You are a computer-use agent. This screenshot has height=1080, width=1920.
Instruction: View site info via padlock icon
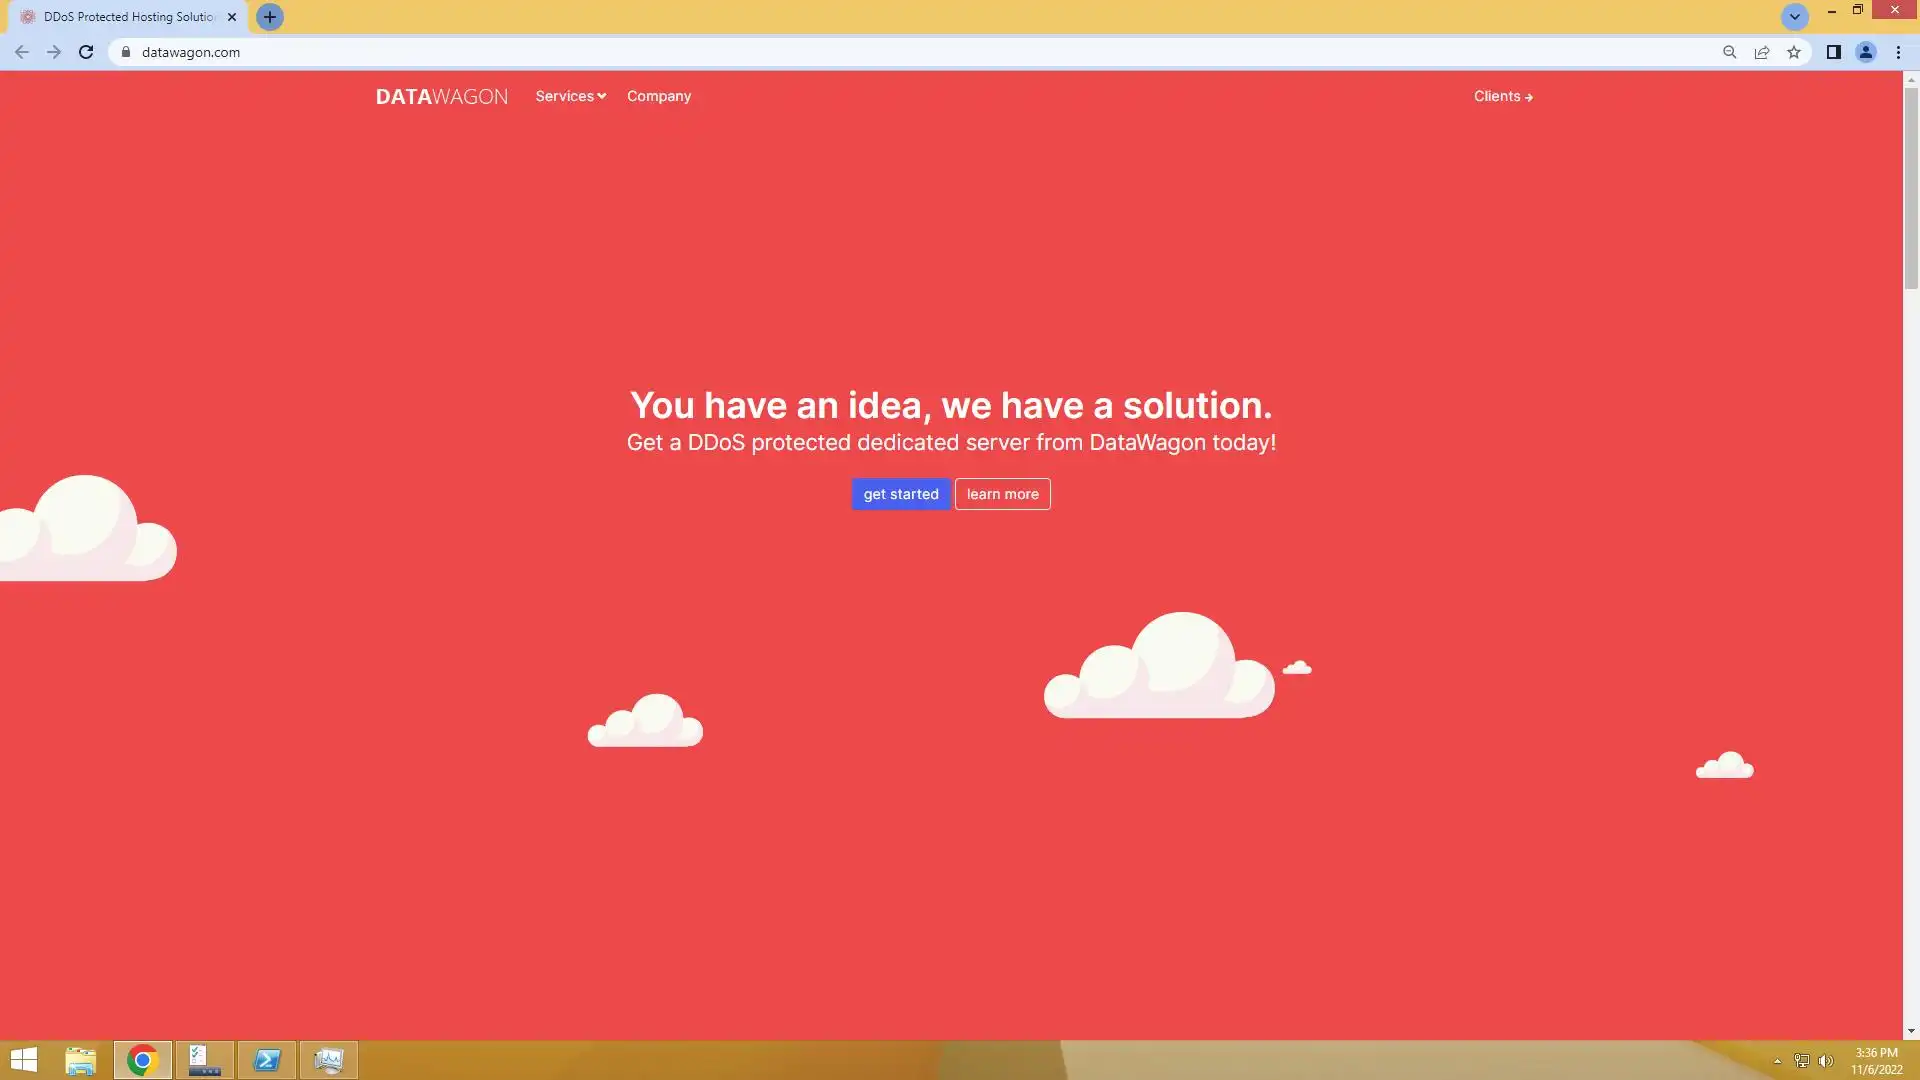126,52
